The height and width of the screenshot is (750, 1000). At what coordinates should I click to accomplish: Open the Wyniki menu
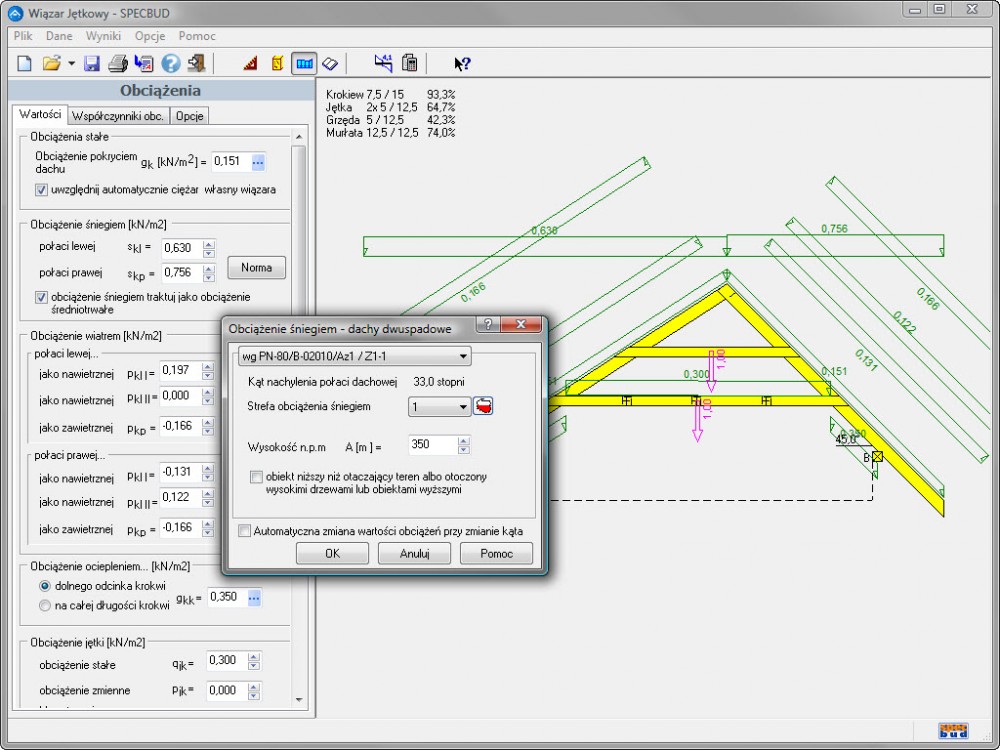tap(103, 35)
